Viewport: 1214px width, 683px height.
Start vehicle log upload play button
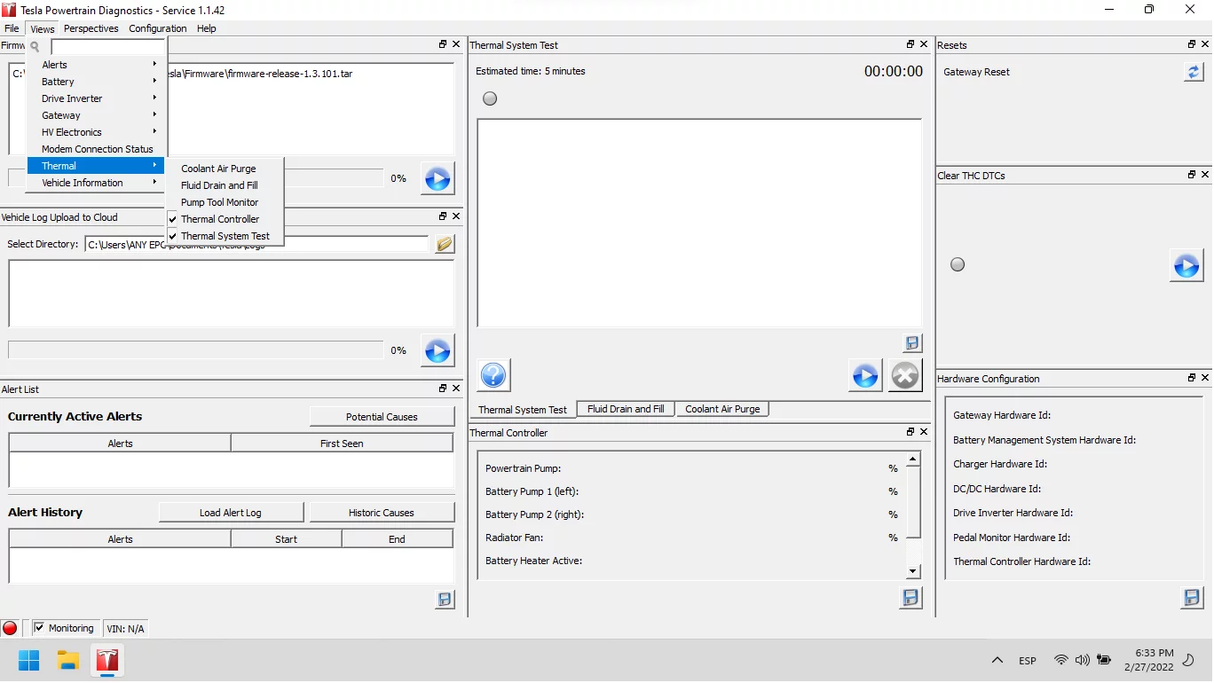[437, 351]
